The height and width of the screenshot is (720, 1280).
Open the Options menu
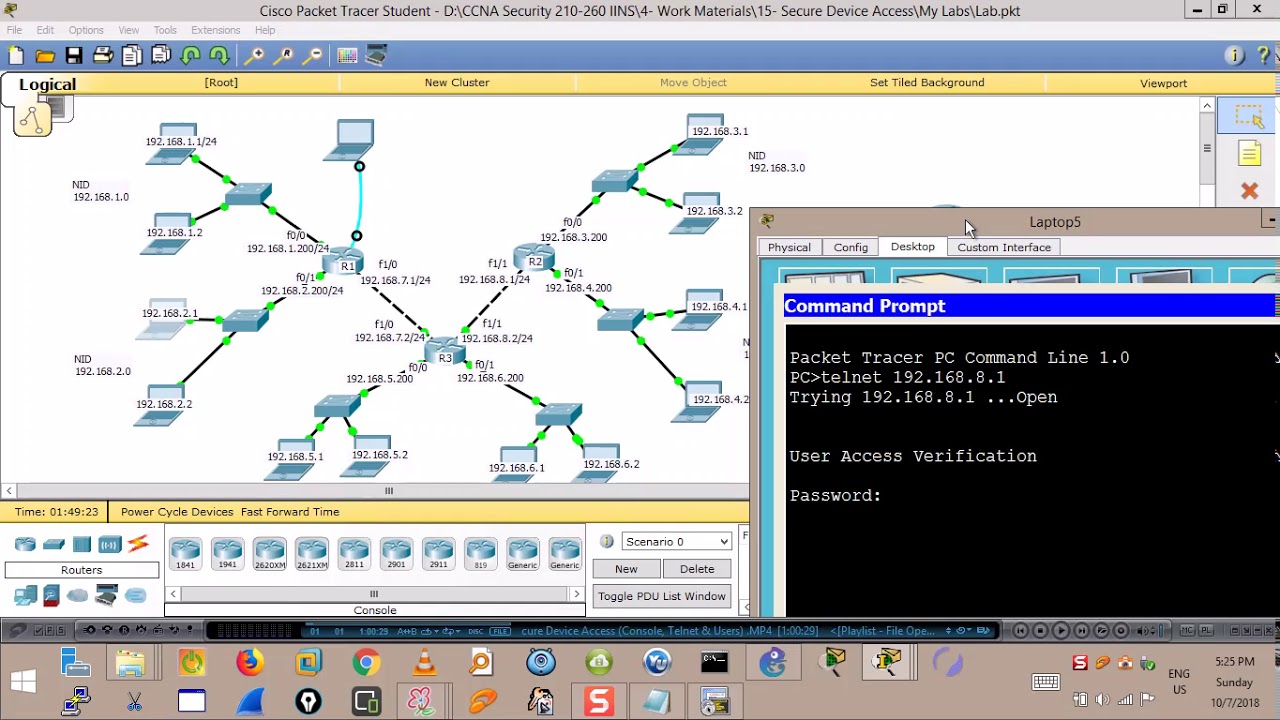pyautogui.click(x=86, y=30)
